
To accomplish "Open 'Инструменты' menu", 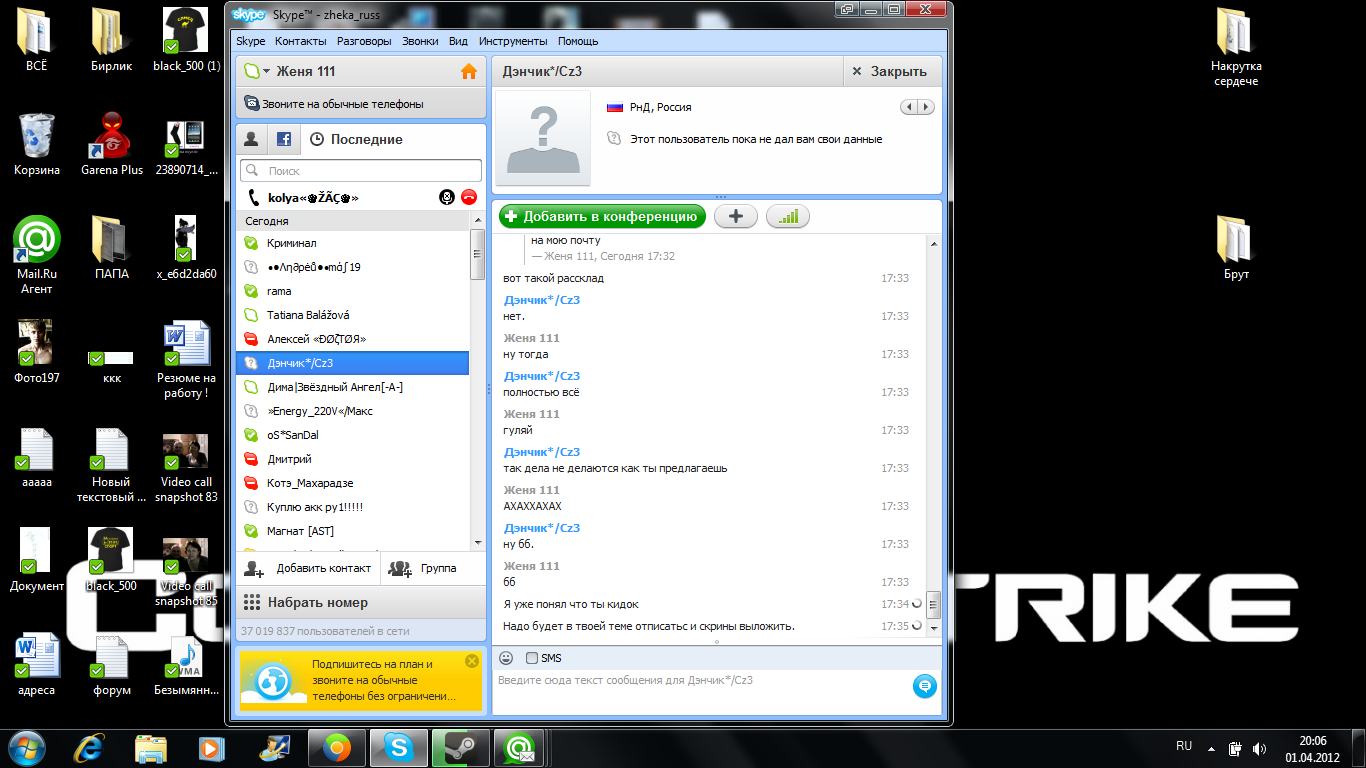I will pyautogui.click(x=513, y=41).
